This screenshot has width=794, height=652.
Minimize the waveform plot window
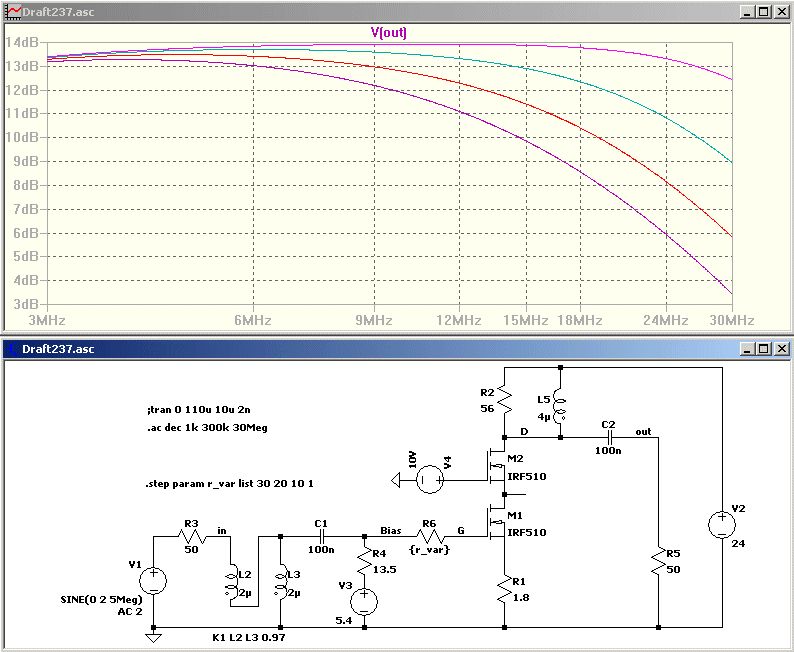click(747, 12)
